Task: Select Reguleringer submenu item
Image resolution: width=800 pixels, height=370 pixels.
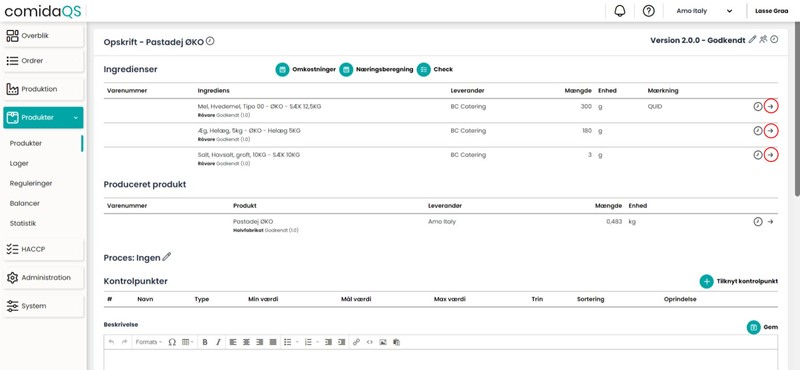Action: (x=31, y=183)
